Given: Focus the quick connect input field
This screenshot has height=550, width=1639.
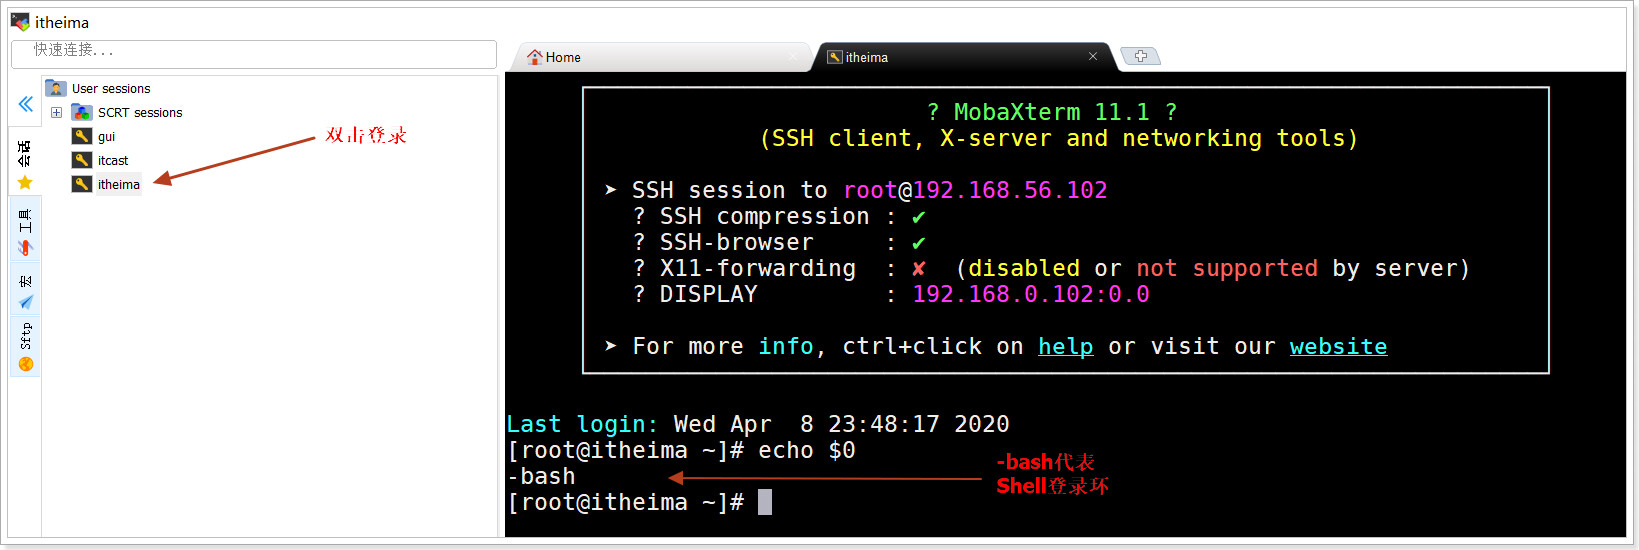Looking at the screenshot, I should 254,54.
